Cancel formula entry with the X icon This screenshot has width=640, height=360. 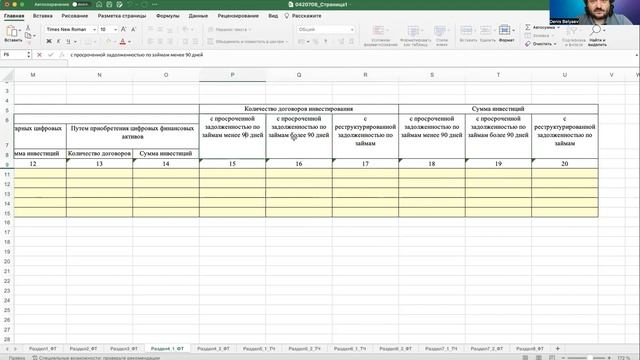[x=39, y=55]
